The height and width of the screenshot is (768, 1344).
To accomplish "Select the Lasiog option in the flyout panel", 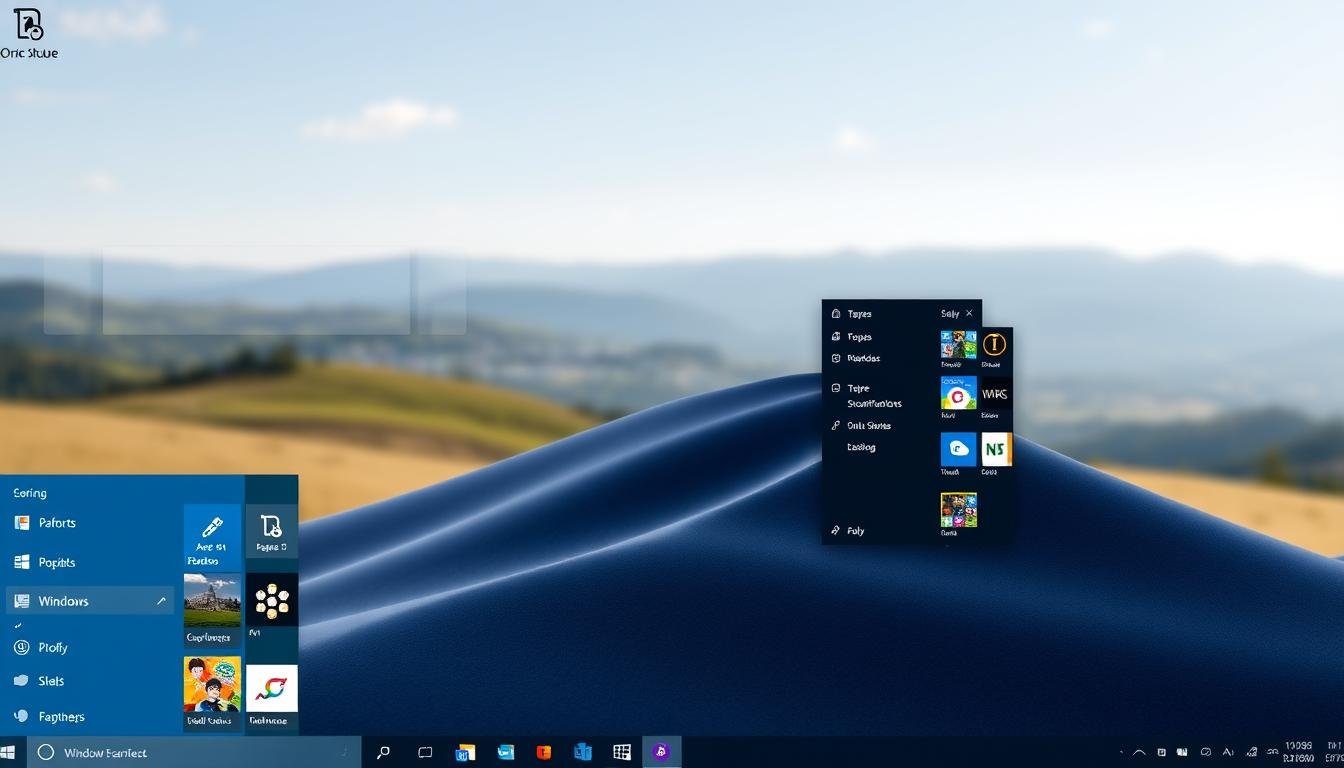I will 860,447.
